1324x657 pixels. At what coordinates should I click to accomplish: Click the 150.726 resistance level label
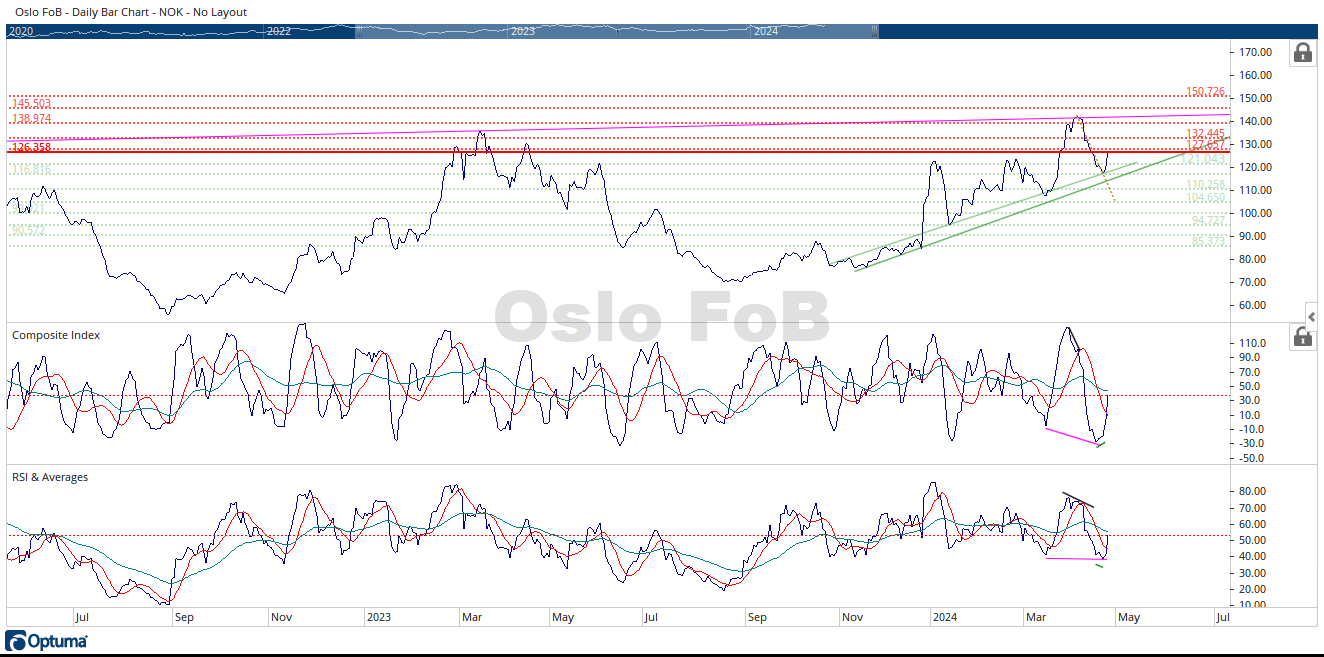(1205, 92)
